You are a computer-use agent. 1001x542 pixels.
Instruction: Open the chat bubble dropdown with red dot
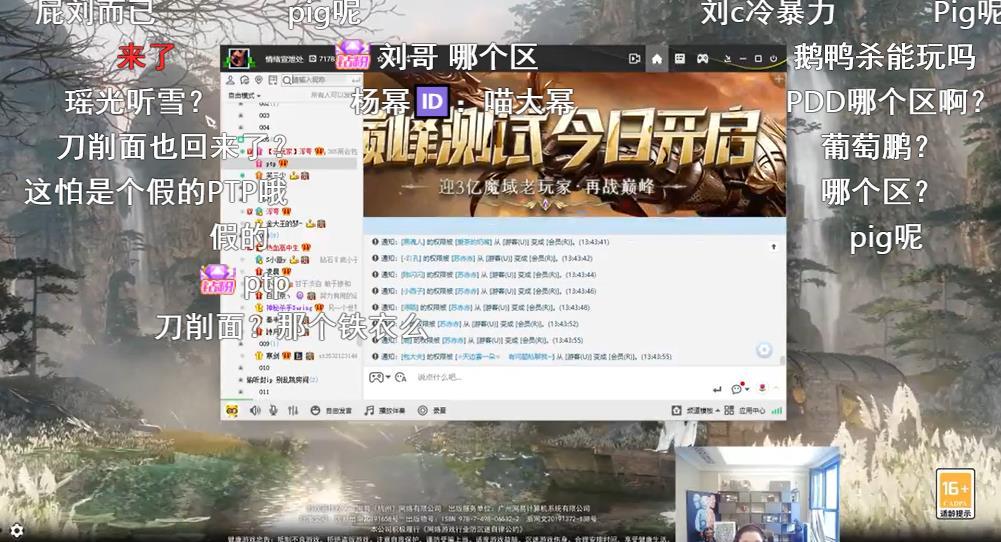coord(740,388)
